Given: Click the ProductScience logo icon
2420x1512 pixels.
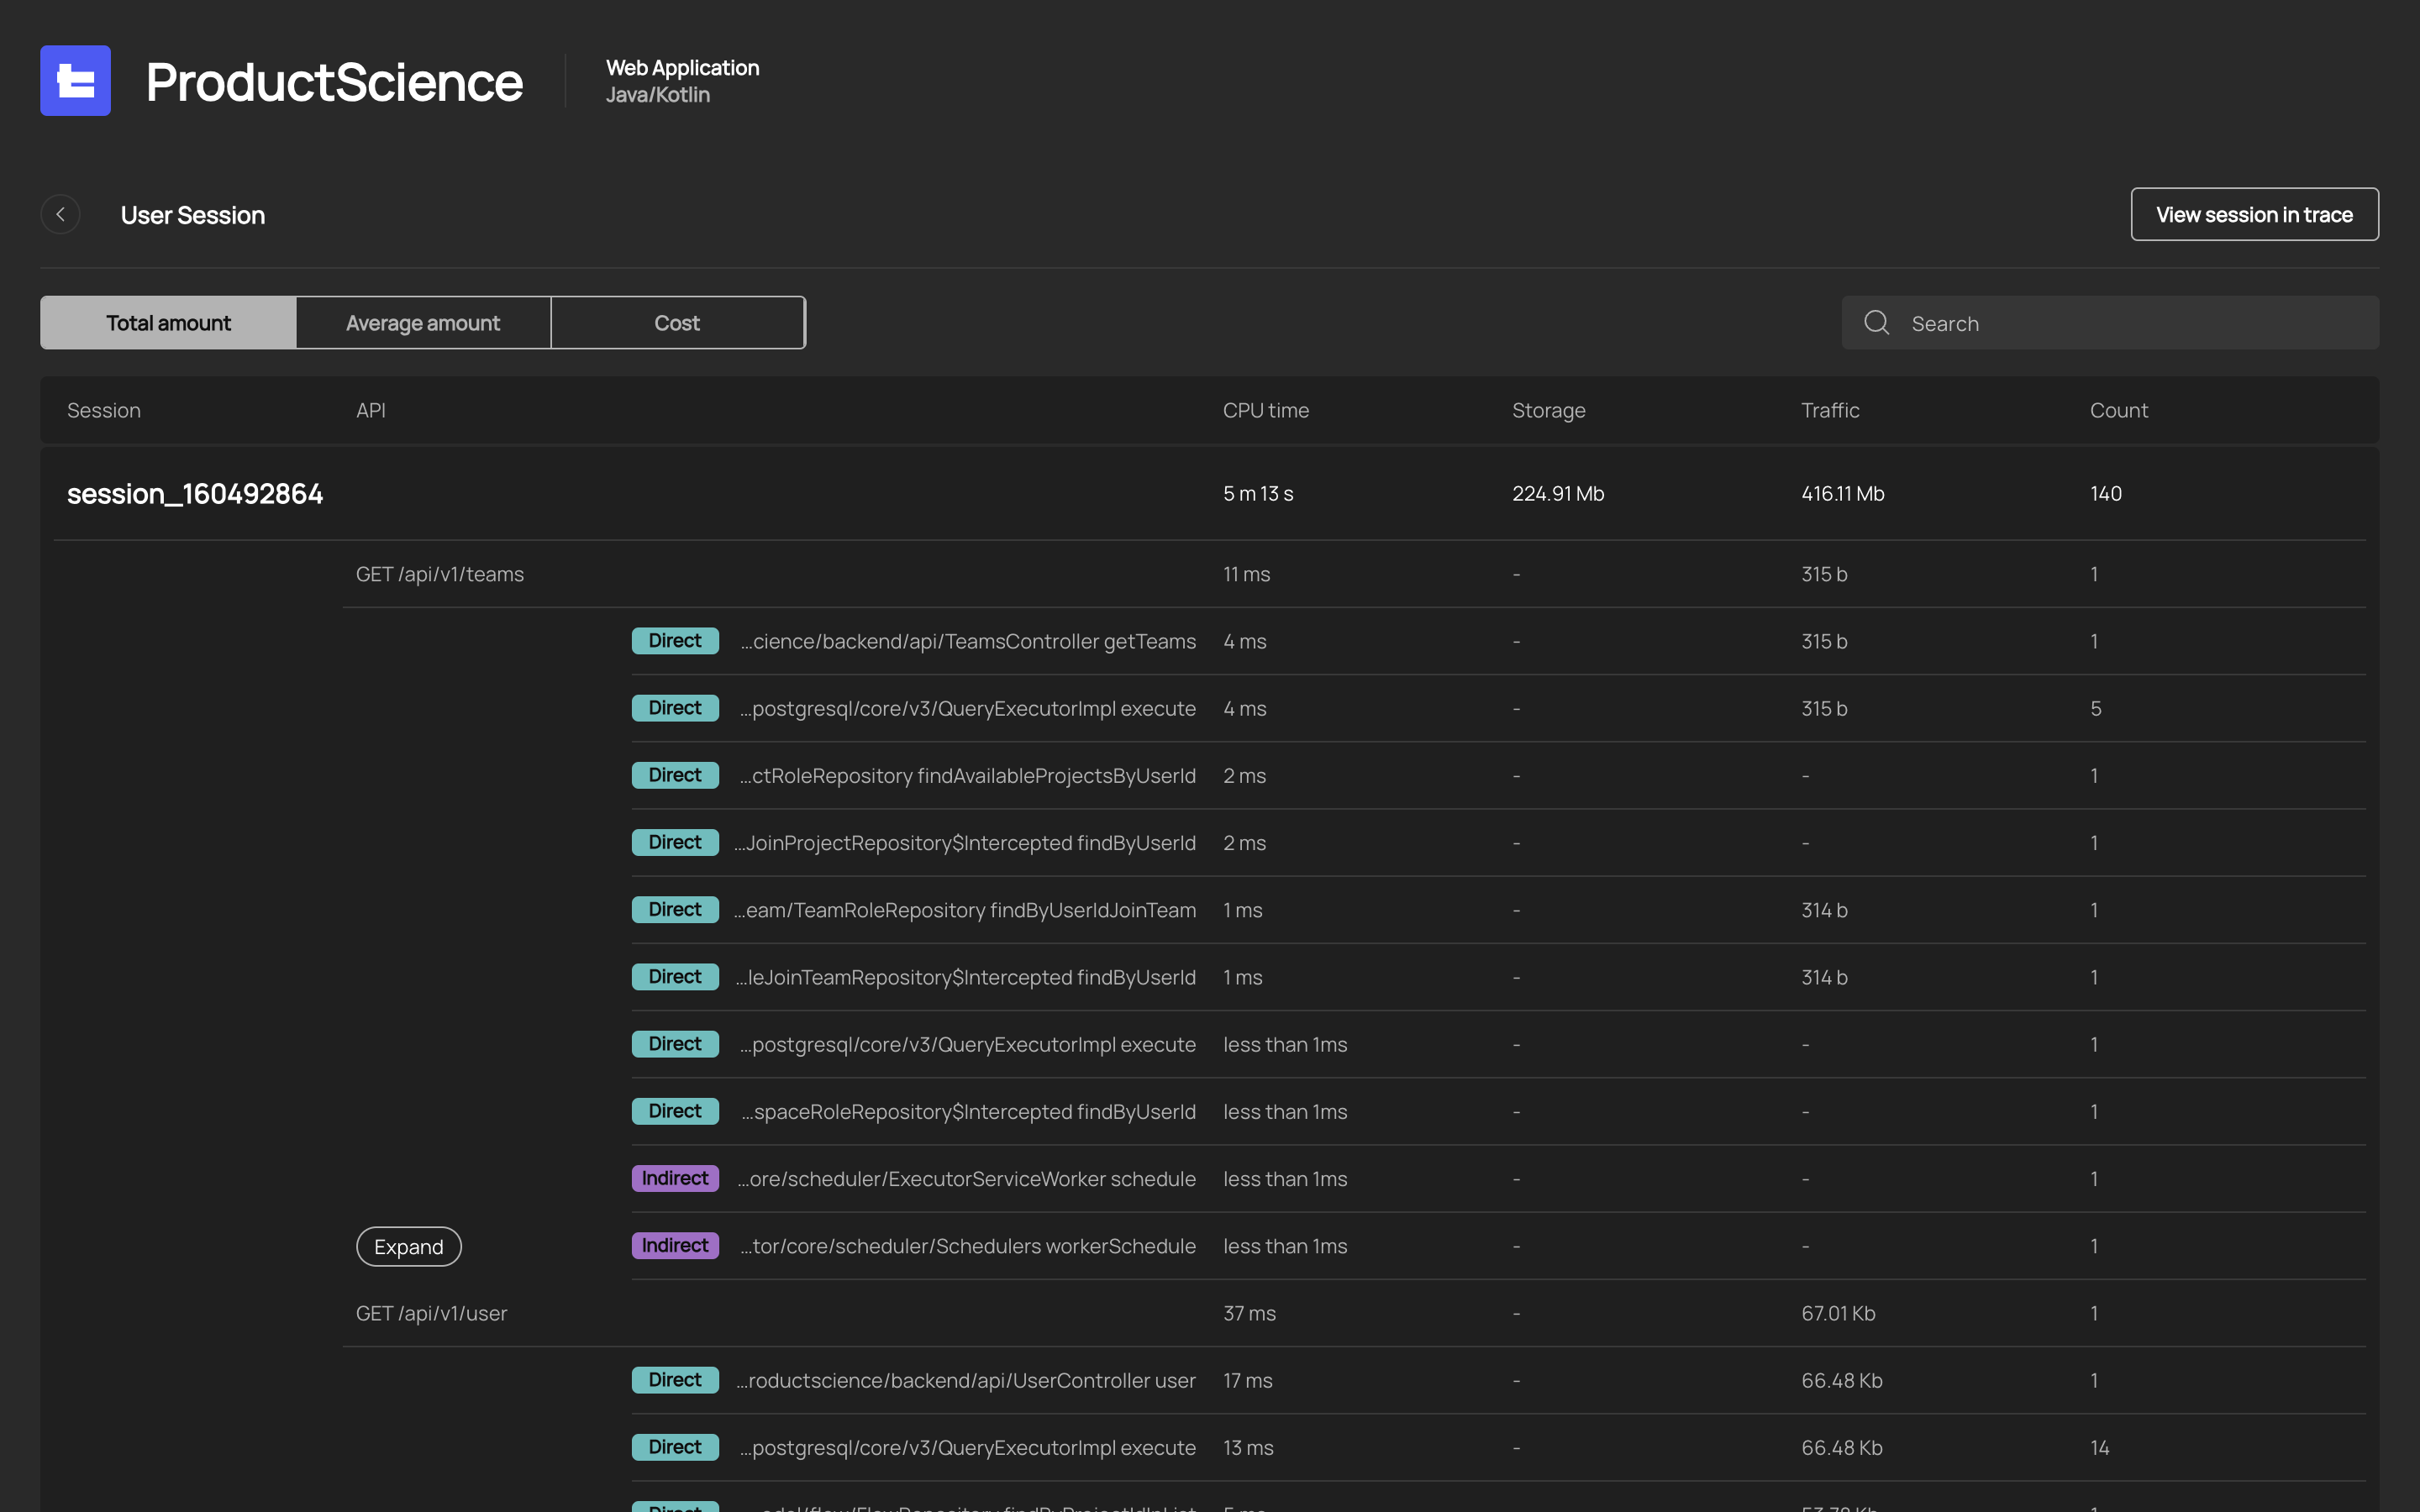Looking at the screenshot, I should (75, 78).
